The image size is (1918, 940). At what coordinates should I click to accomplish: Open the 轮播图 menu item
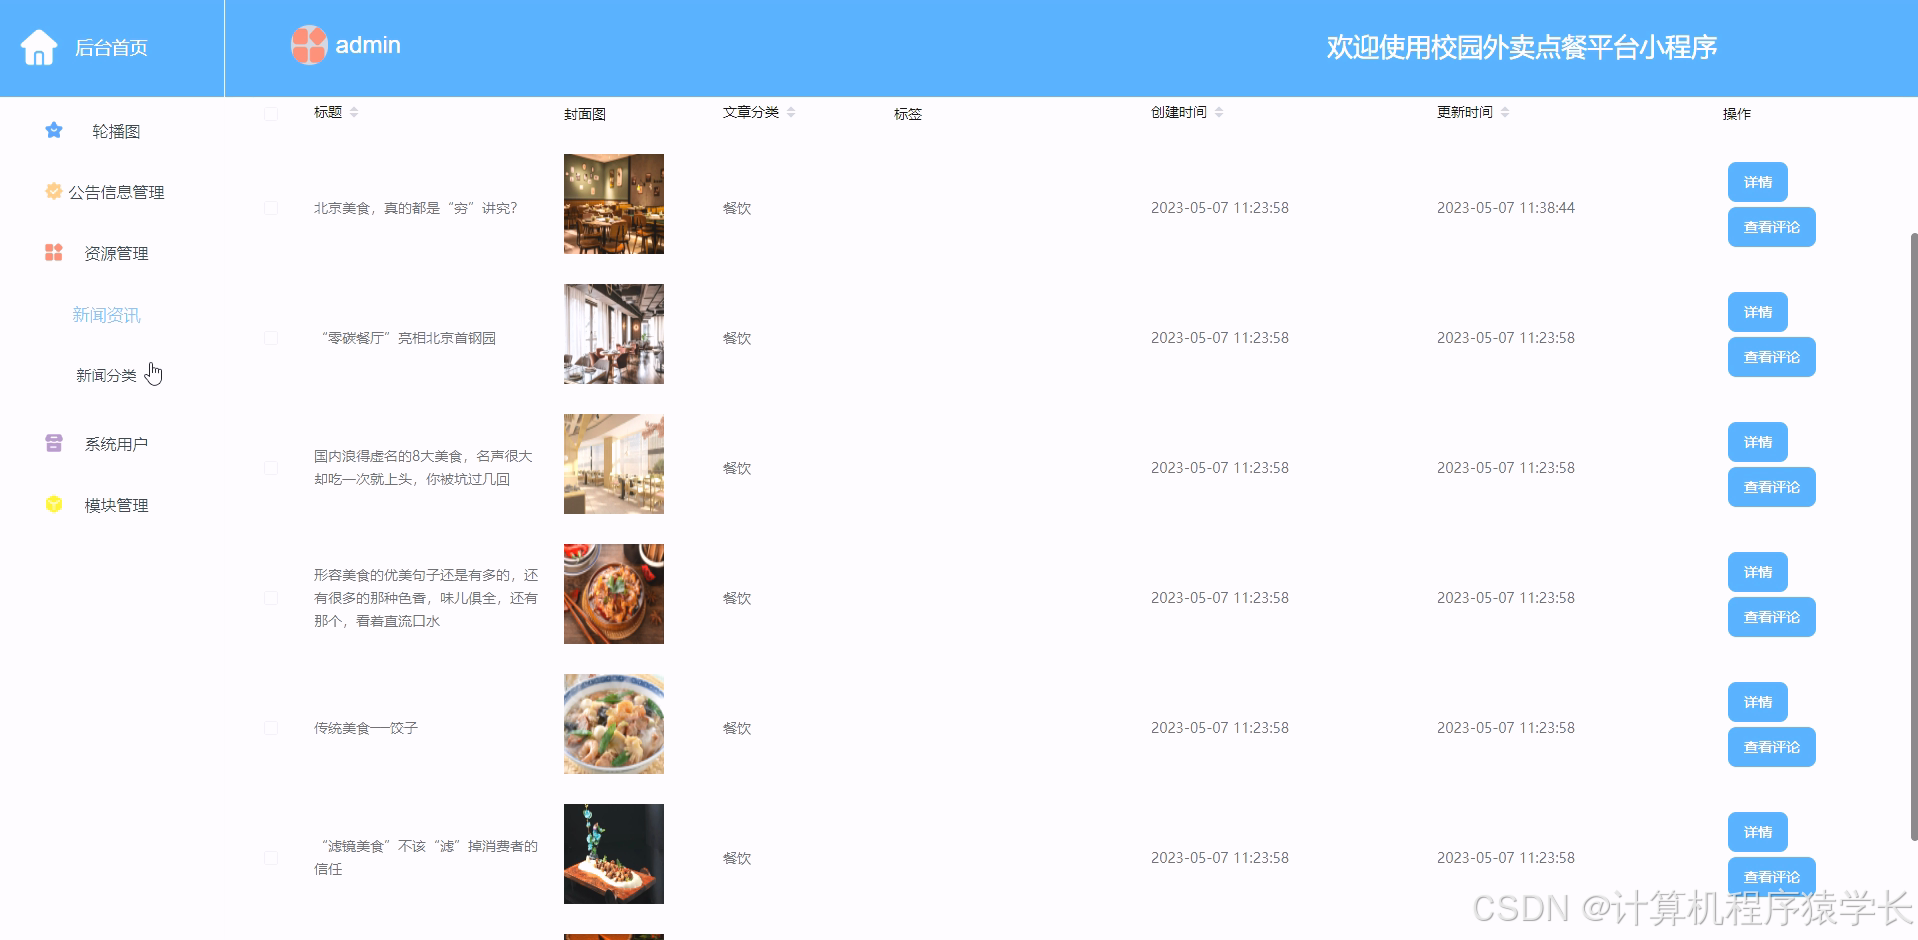click(116, 131)
